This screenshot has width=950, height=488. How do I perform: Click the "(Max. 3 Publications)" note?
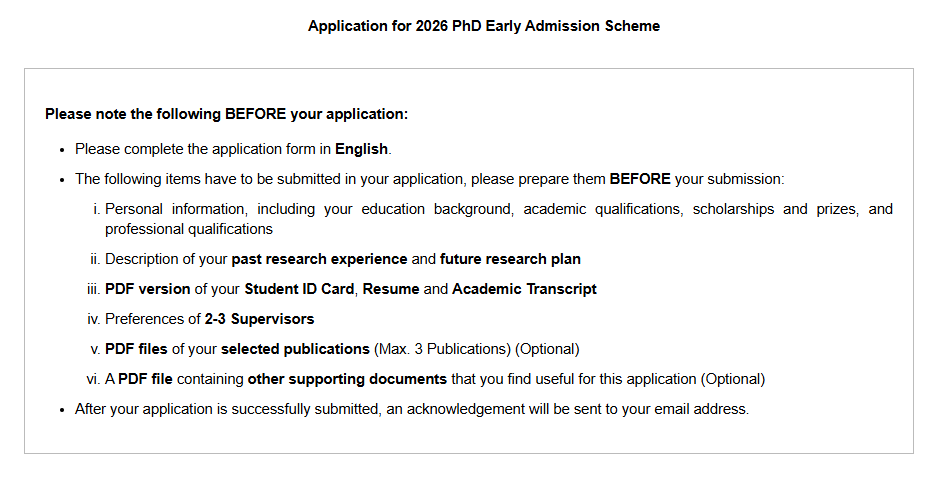(x=442, y=349)
